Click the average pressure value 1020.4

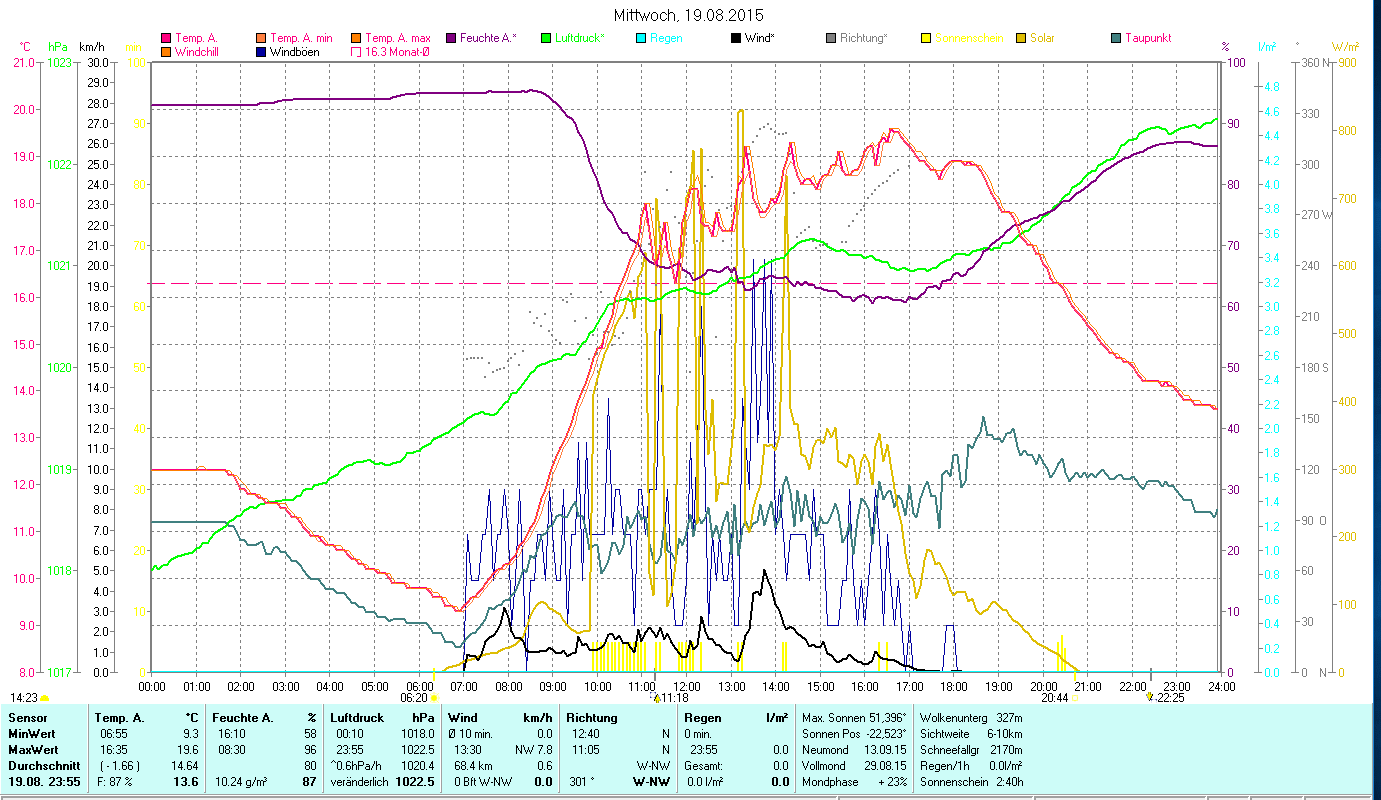418,766
